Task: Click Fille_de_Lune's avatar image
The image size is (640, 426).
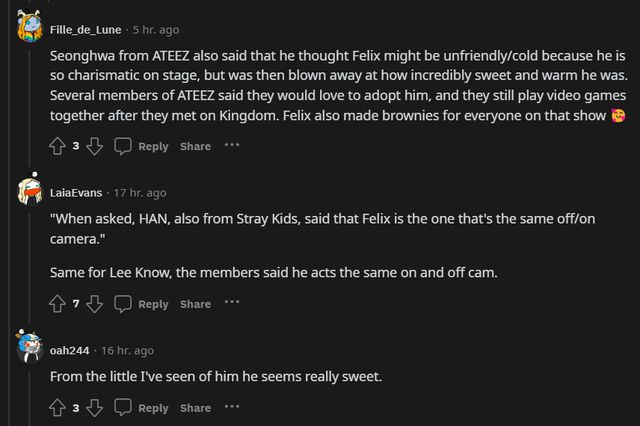Action: pyautogui.click(x=30, y=27)
